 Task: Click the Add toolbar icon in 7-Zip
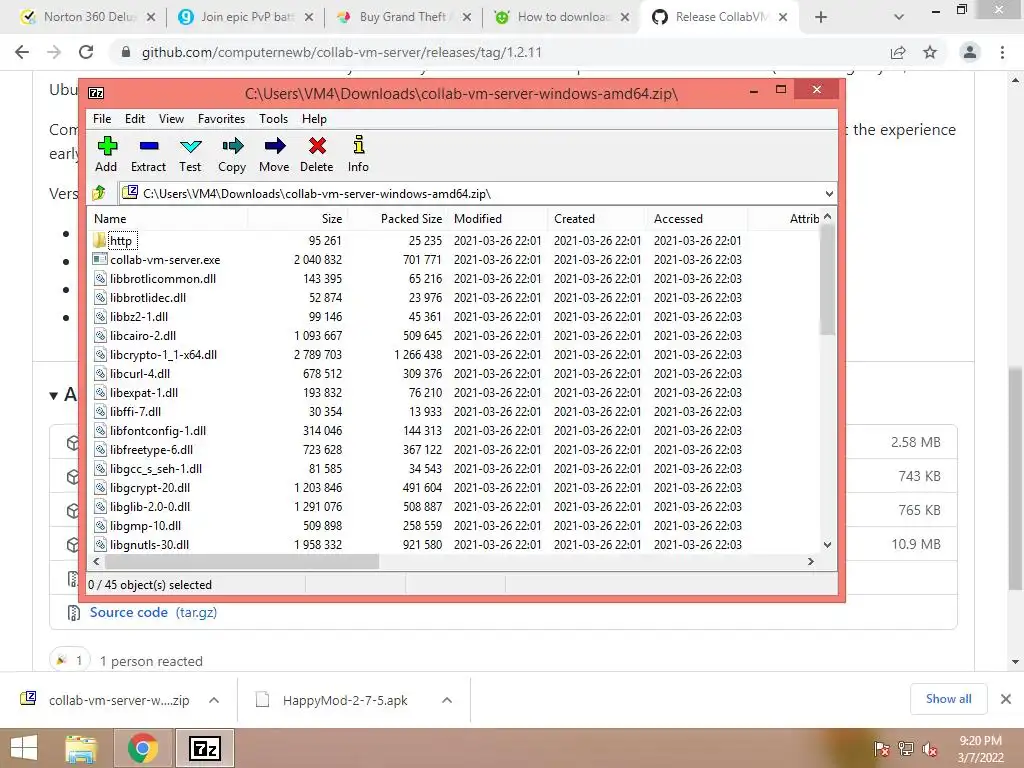(x=107, y=146)
